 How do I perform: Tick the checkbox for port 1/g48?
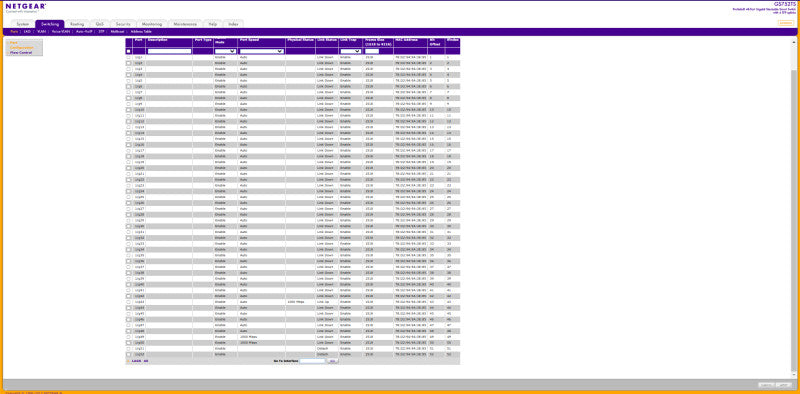(129, 331)
